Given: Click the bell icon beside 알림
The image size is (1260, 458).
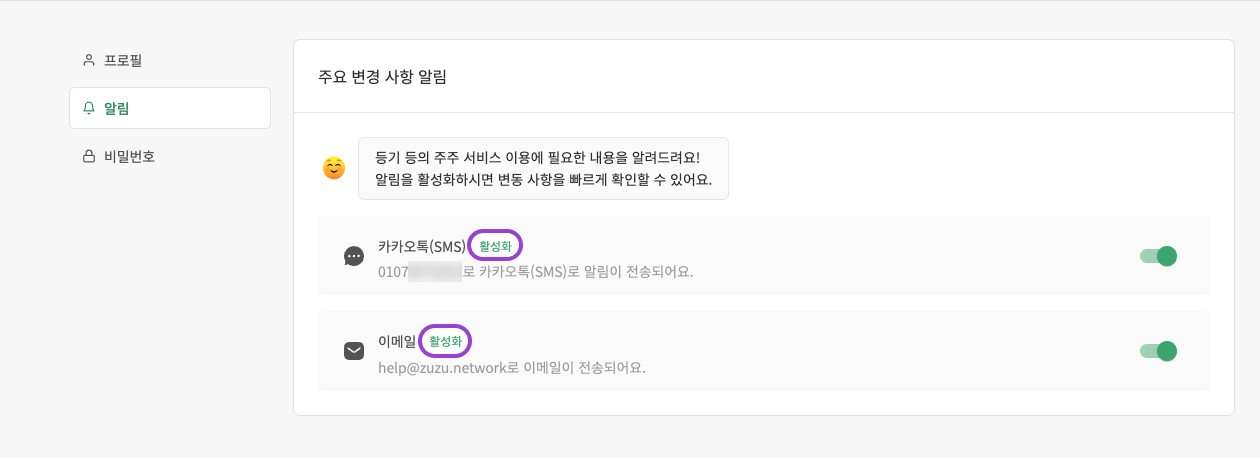Looking at the screenshot, I should point(89,108).
